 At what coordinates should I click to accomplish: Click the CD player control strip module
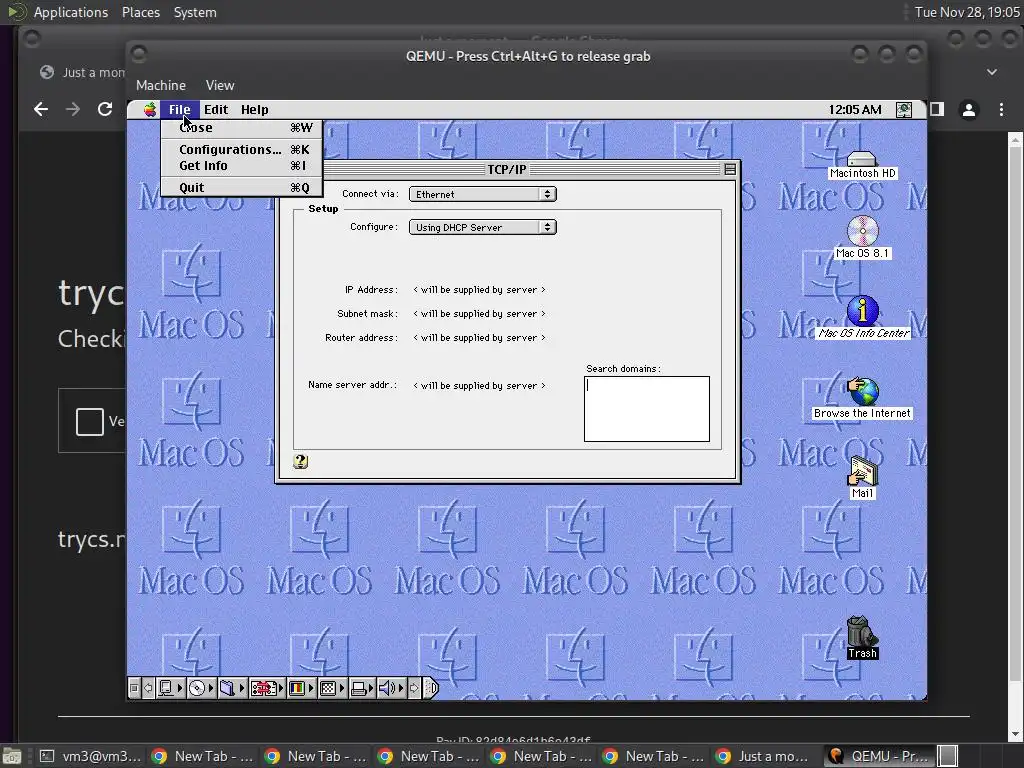coord(201,688)
